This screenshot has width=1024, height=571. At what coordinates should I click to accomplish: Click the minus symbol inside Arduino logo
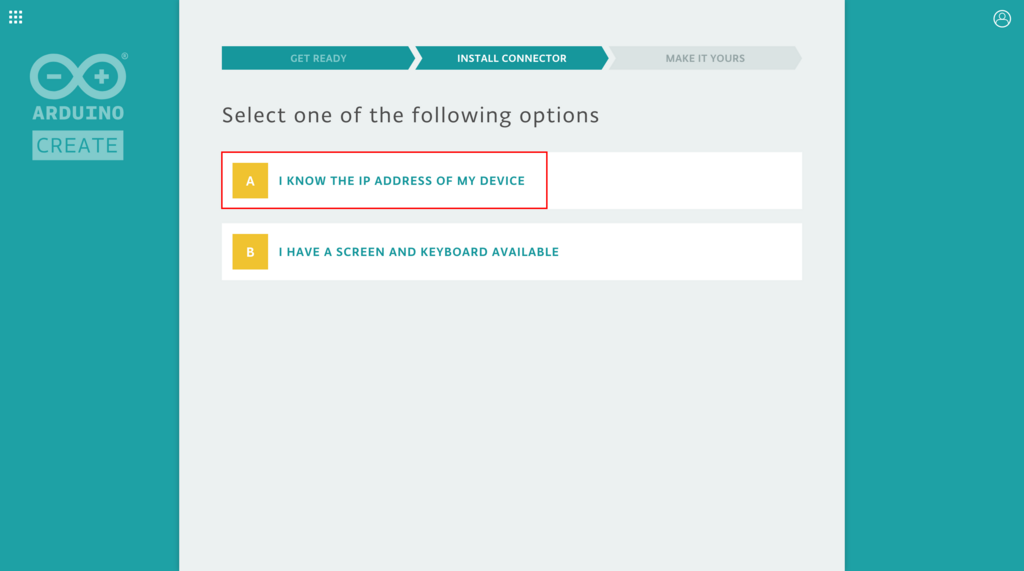[54, 76]
